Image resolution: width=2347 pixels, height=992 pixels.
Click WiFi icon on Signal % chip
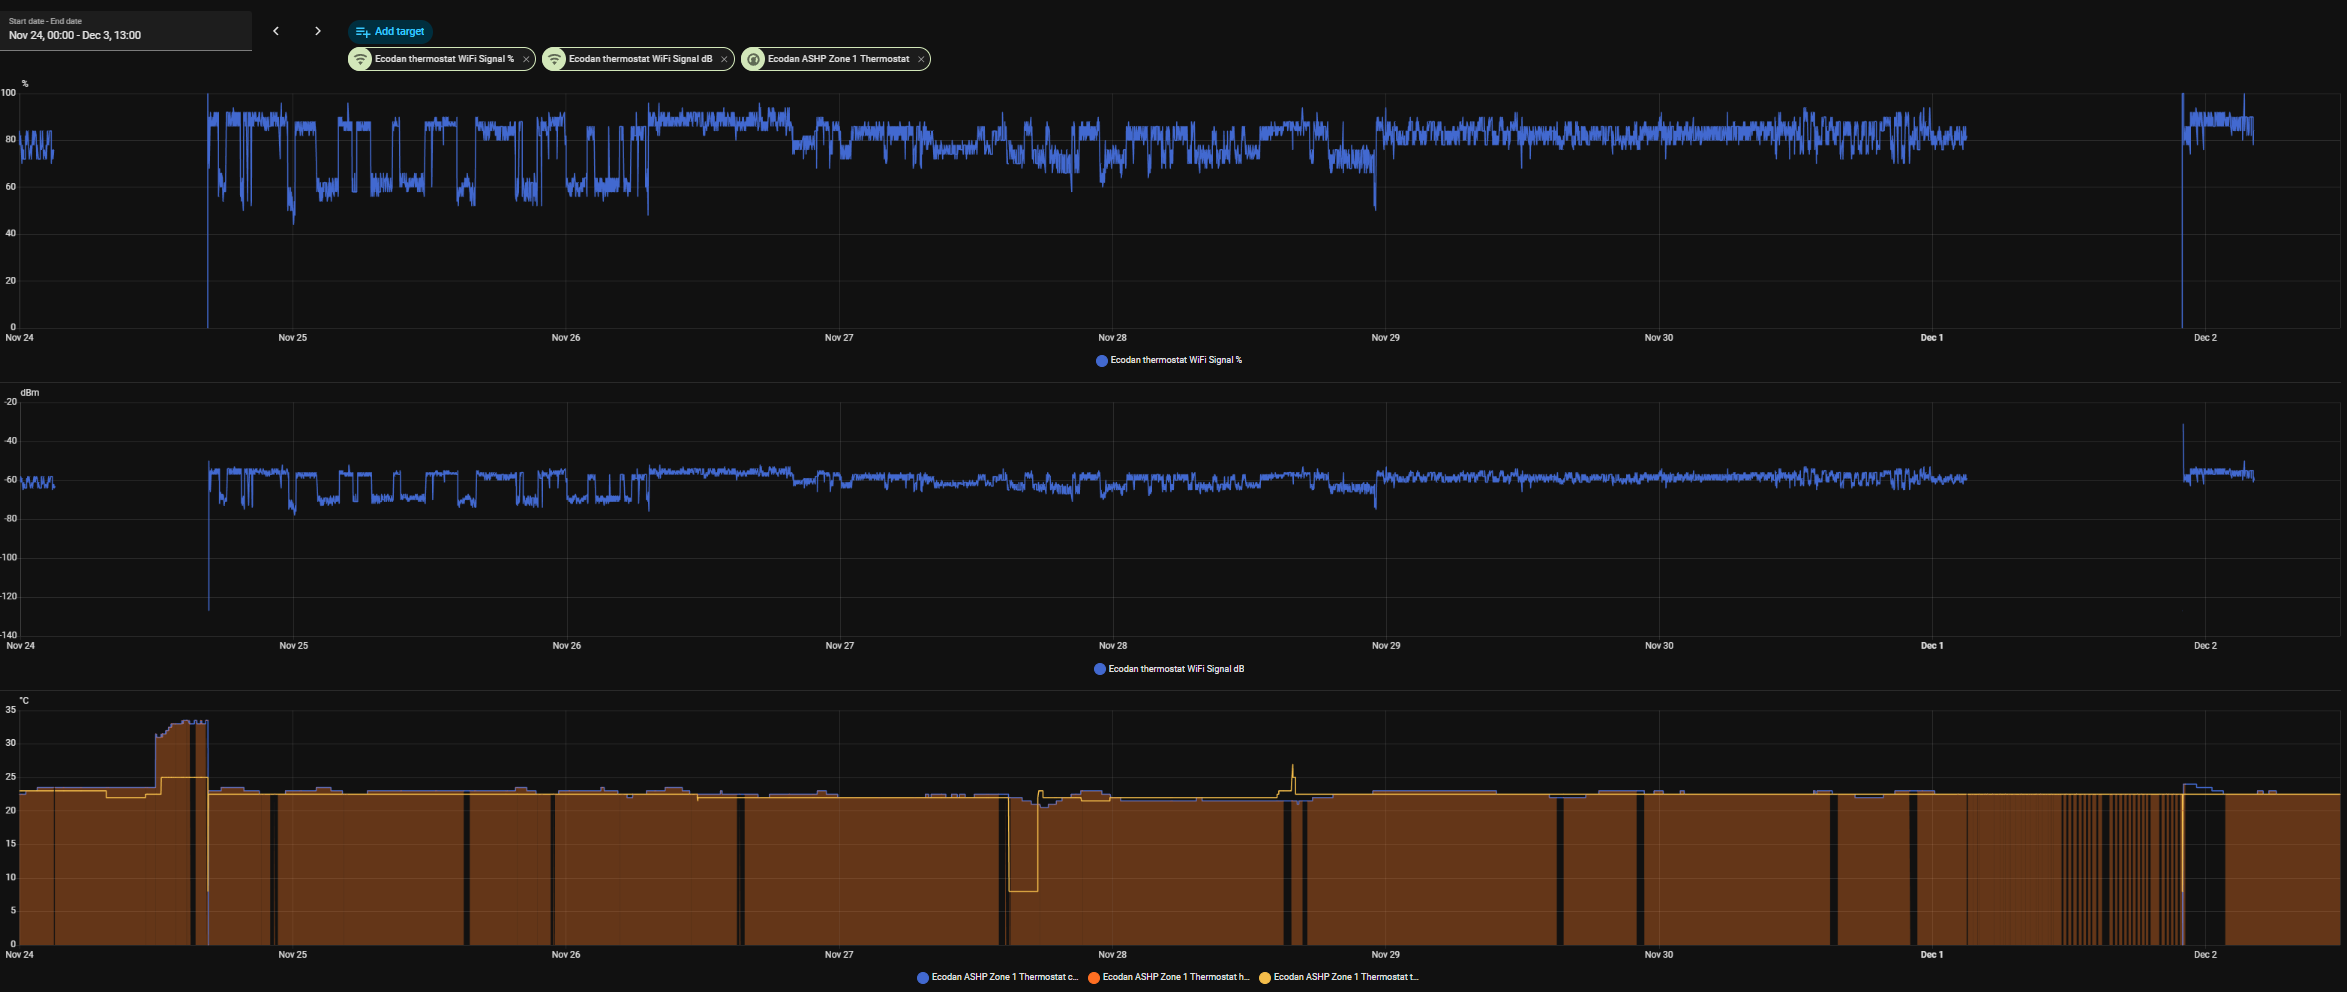pos(360,59)
